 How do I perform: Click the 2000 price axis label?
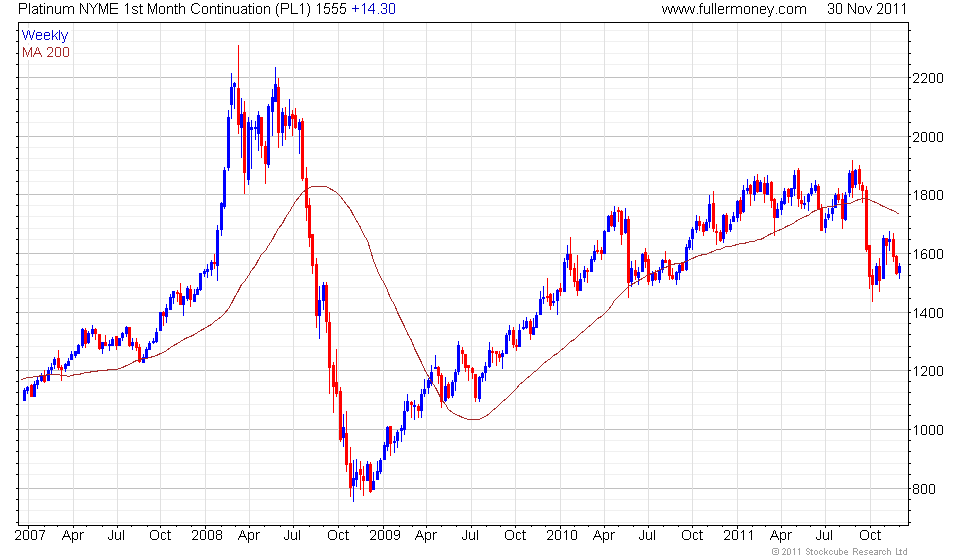point(928,137)
